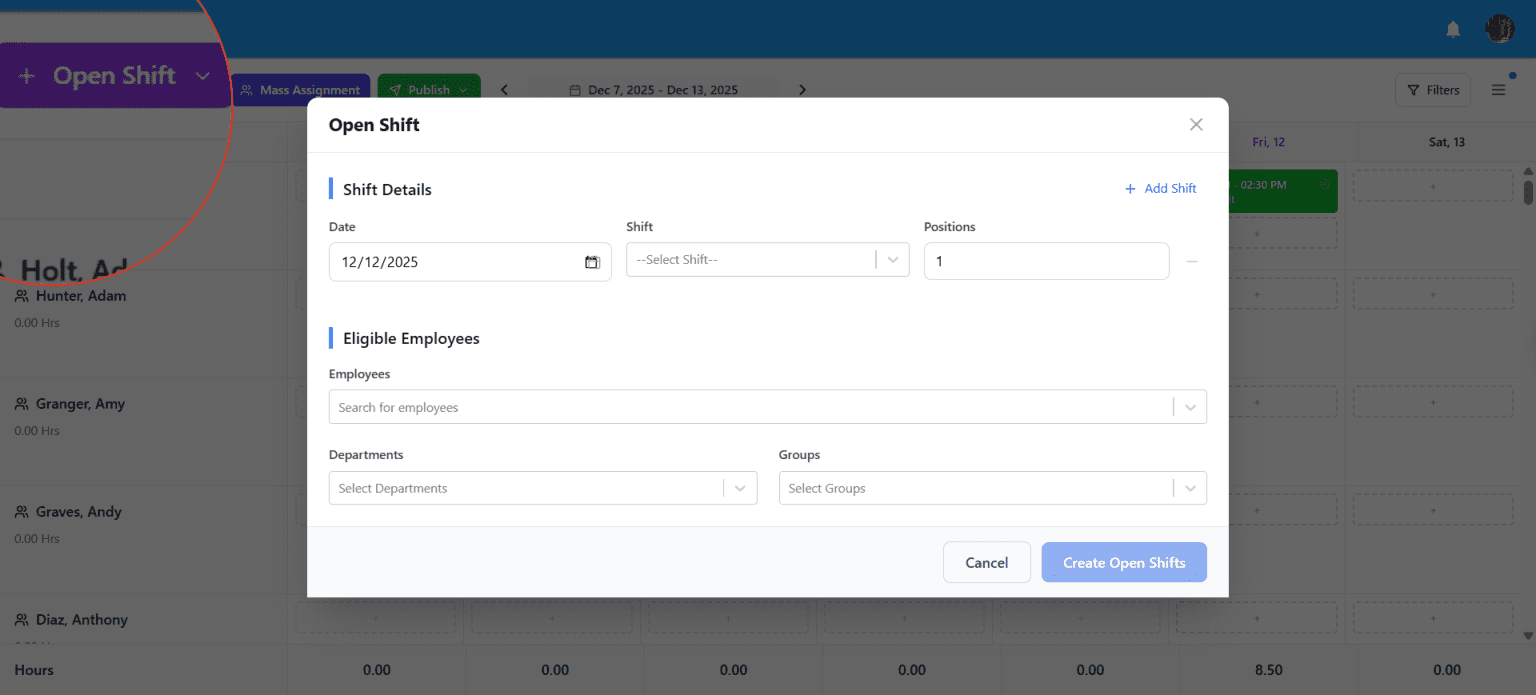This screenshot has width=1536, height=695.
Task: Expand the Employees search dropdown arrow
Action: (1190, 407)
